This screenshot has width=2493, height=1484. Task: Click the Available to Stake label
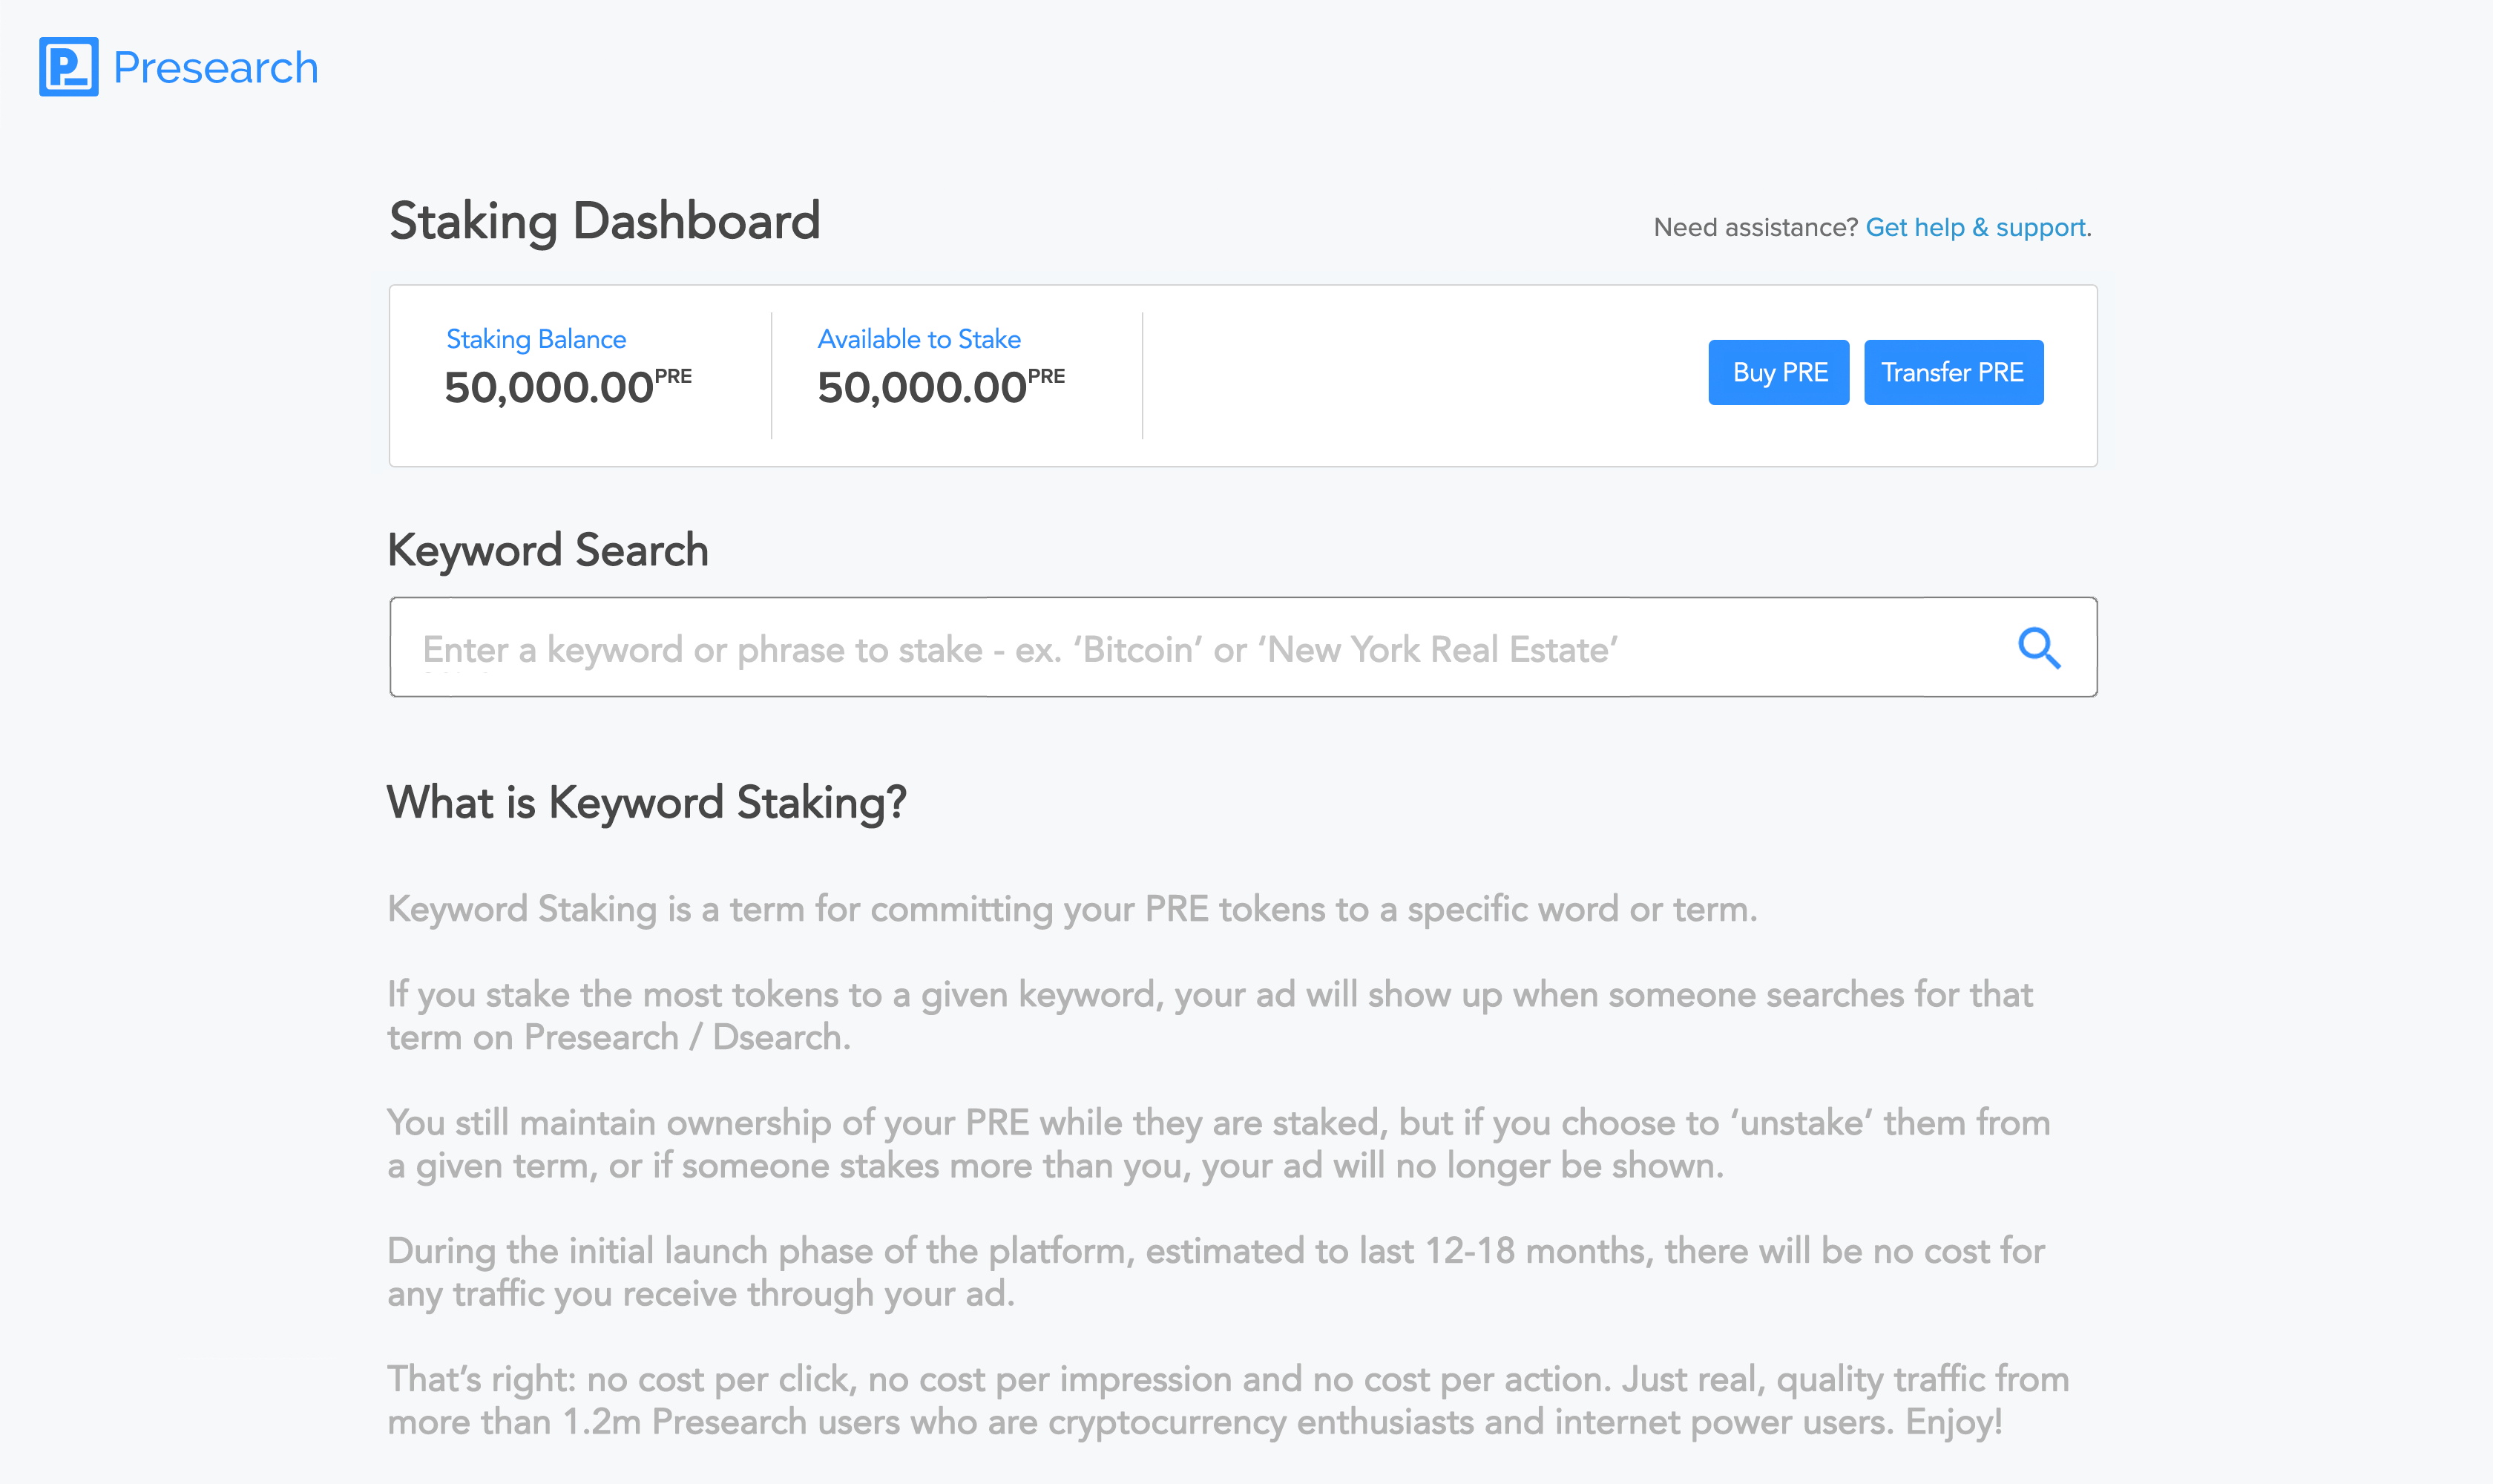click(919, 339)
